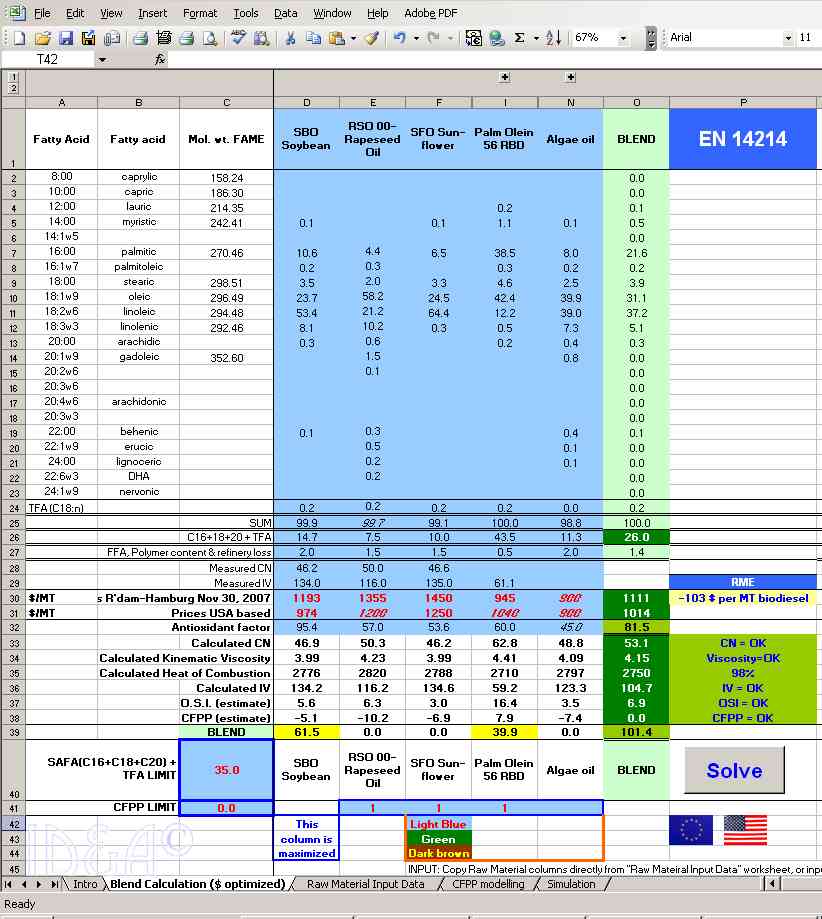
Task: Click the Excel document icon beside File
Action: (x=16, y=12)
